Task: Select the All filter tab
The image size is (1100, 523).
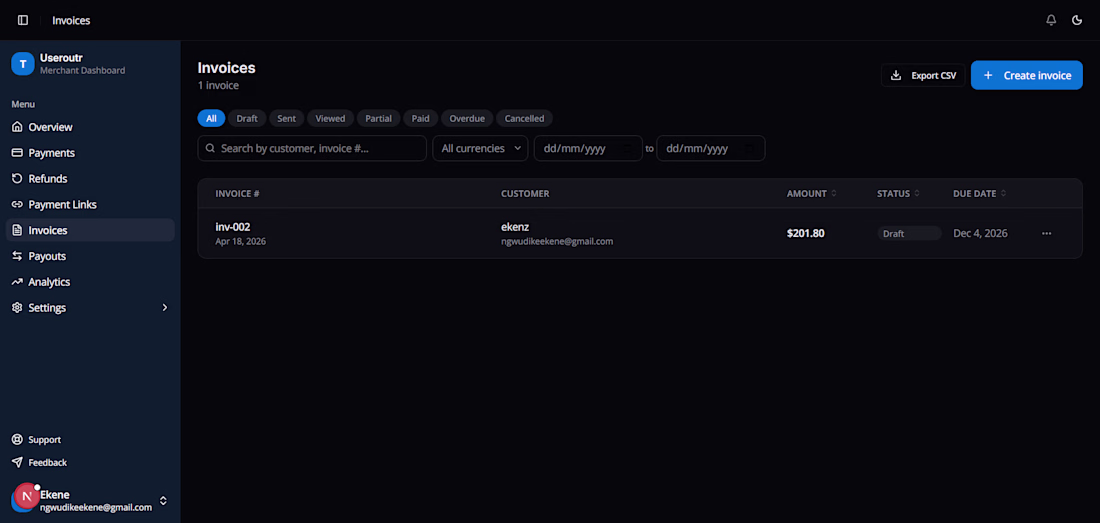Action: pos(211,118)
